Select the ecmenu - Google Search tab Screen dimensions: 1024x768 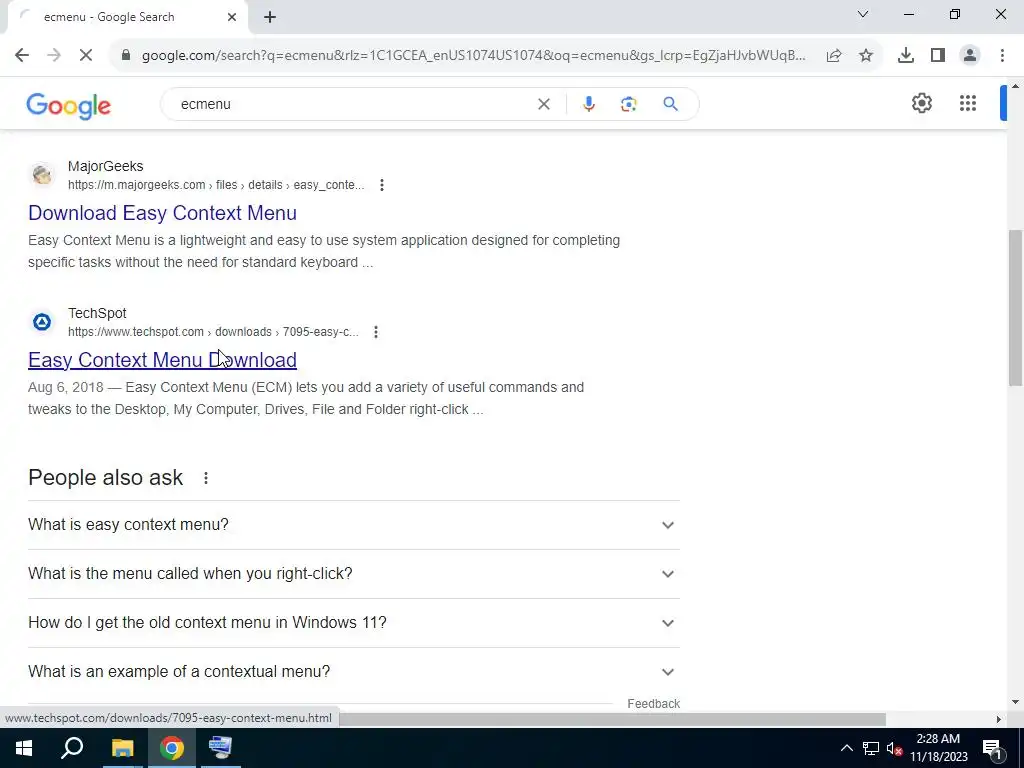127,17
